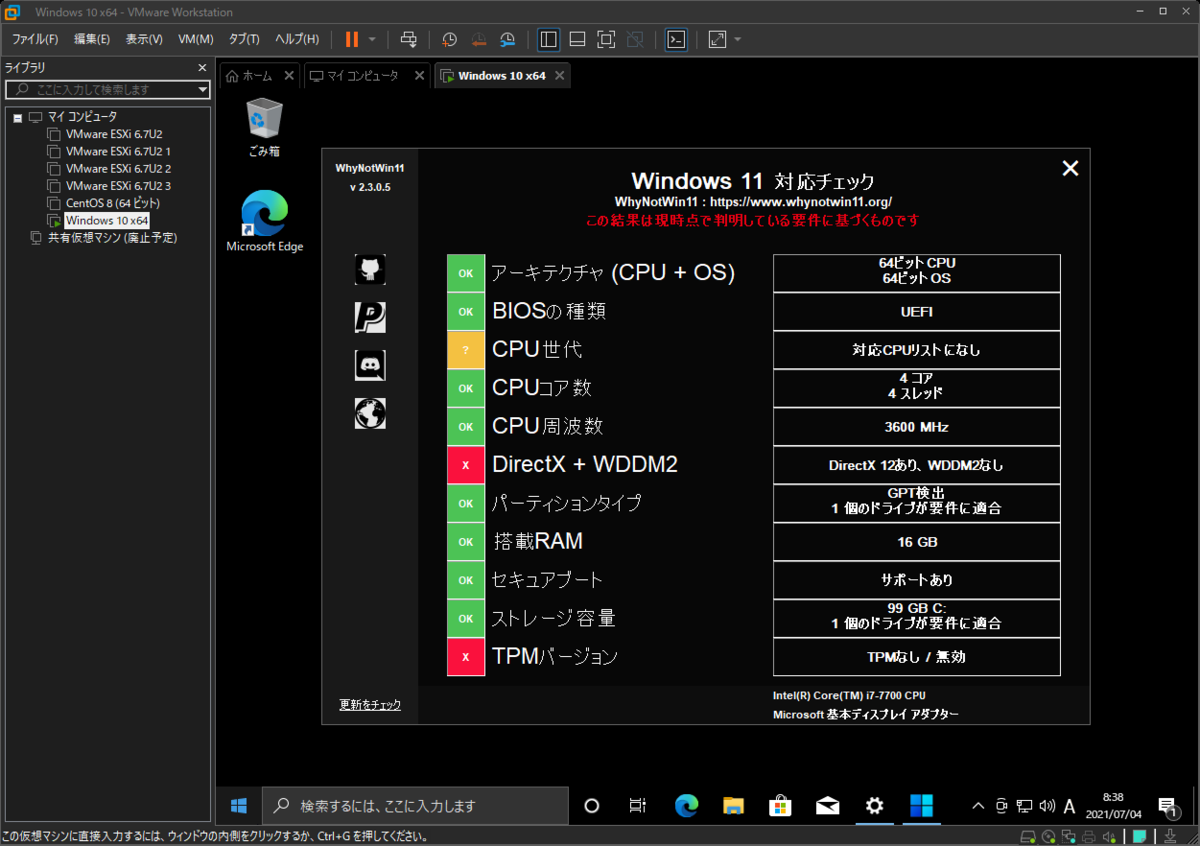Click WhyNotWin11 taskbar app icon

pos(921,805)
